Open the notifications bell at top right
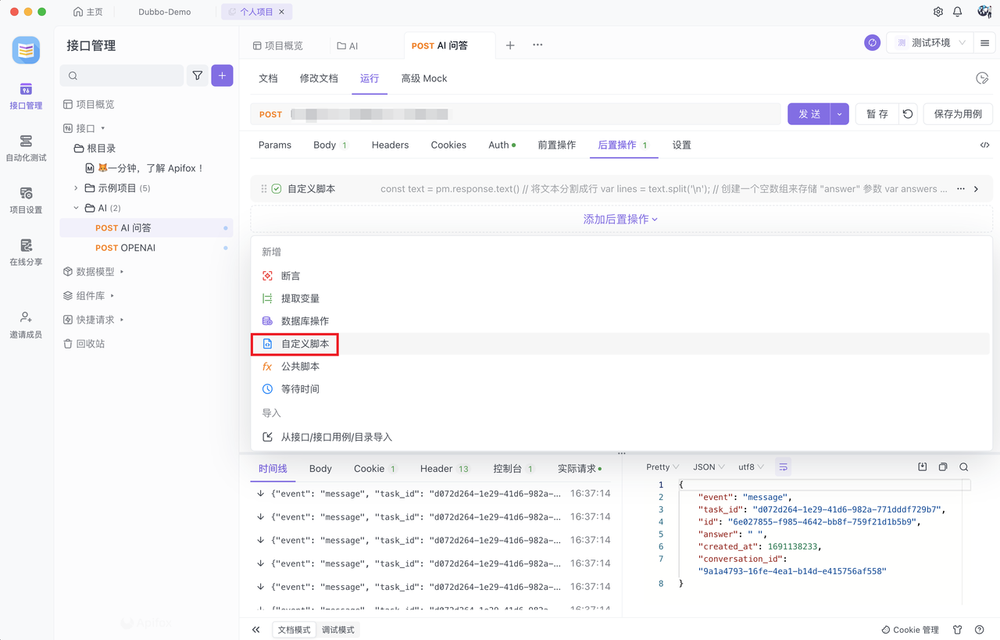Image resolution: width=1000 pixels, height=640 pixels. (957, 12)
